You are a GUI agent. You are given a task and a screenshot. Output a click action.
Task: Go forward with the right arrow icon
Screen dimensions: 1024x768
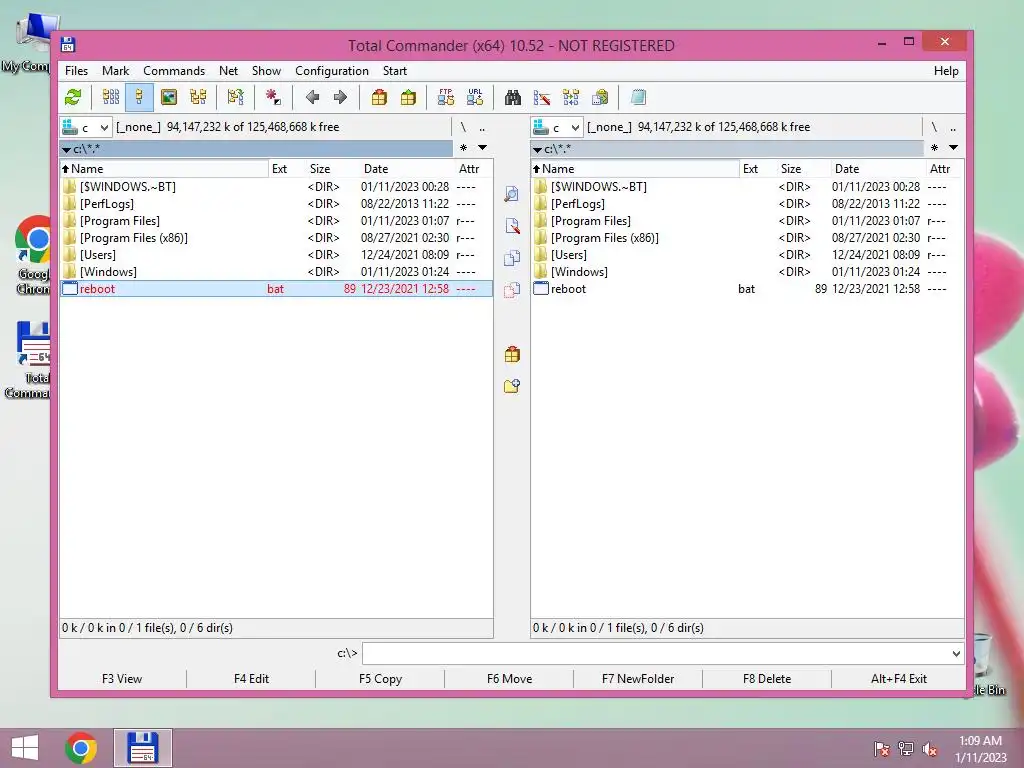pos(340,97)
